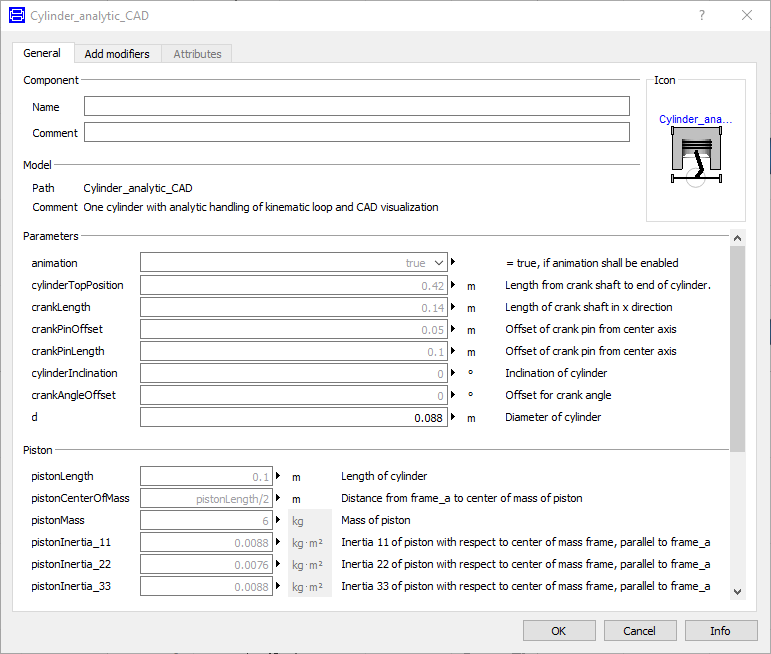
Task: Open the Info button
Action: tap(721, 630)
